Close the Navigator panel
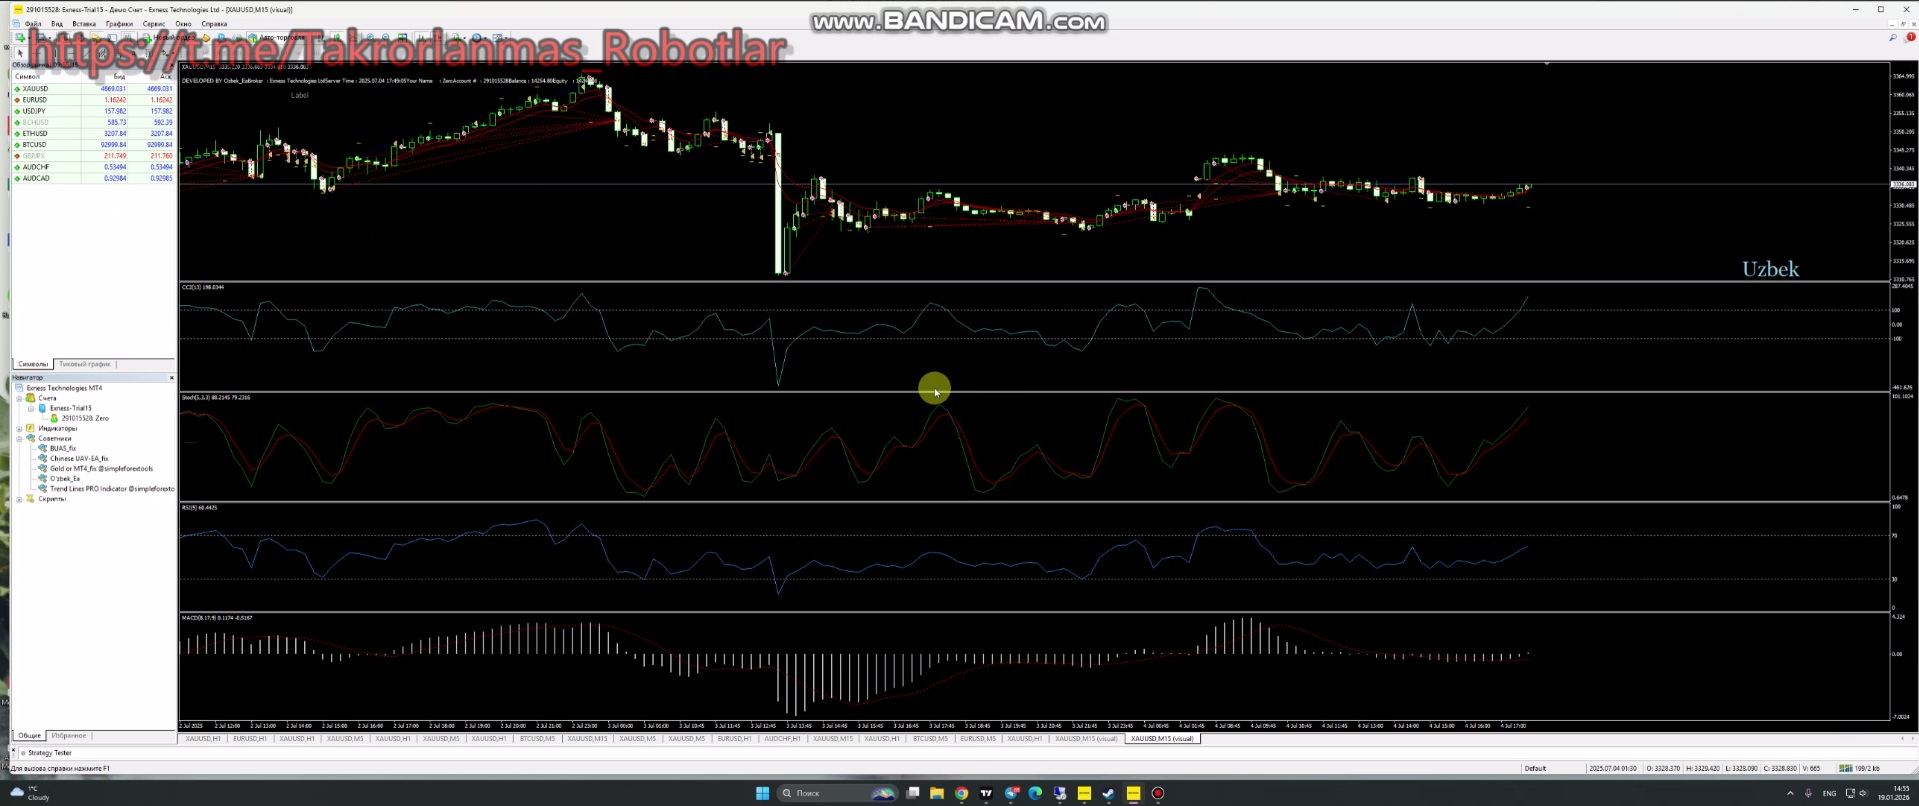This screenshot has width=1919, height=806. point(171,378)
